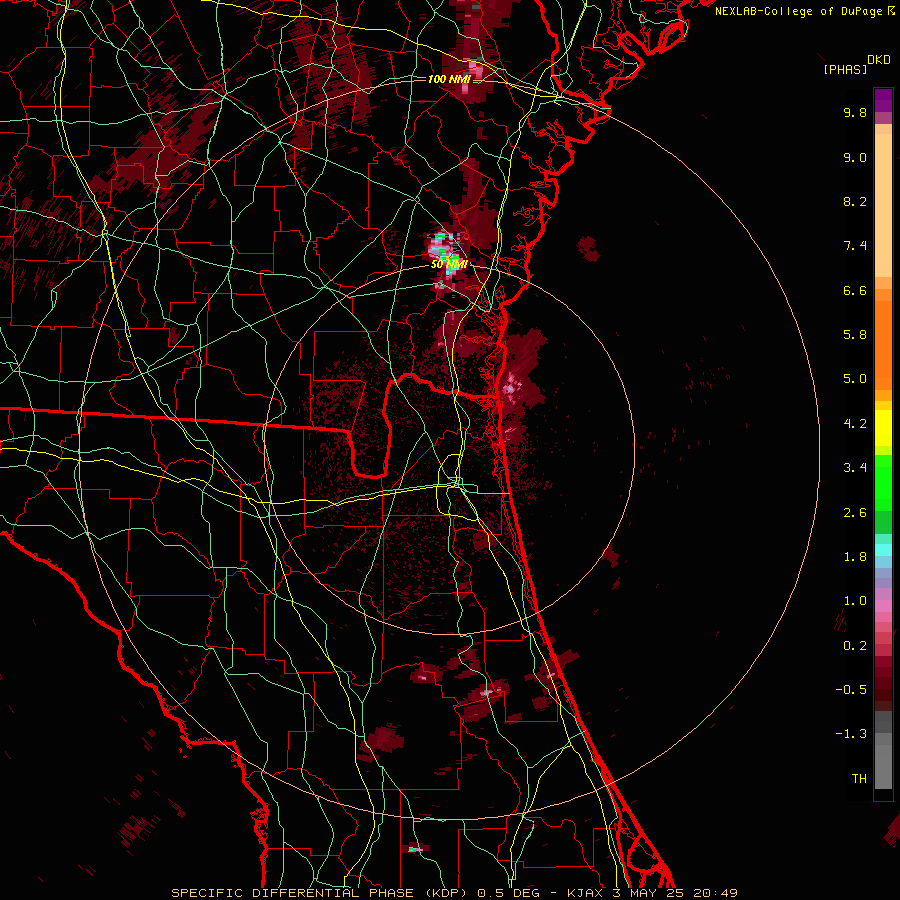
Task: Select the 0.2 legend value
Action: (x=855, y=646)
